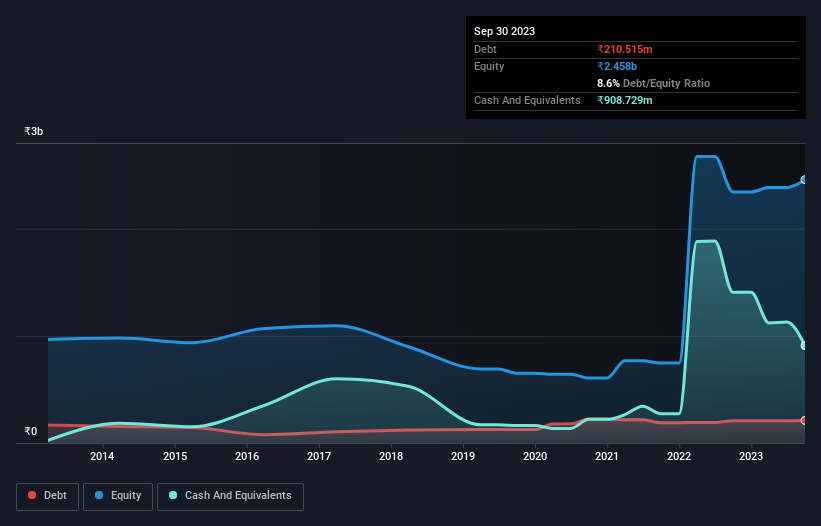Click the teal Cash endpoint marker
This screenshot has height=526, width=821.
(804, 345)
